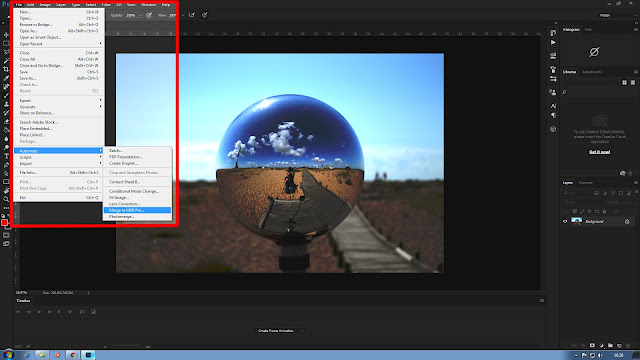640x360 pixels.
Task: Choose Contact Sheet II
Action: (137, 182)
